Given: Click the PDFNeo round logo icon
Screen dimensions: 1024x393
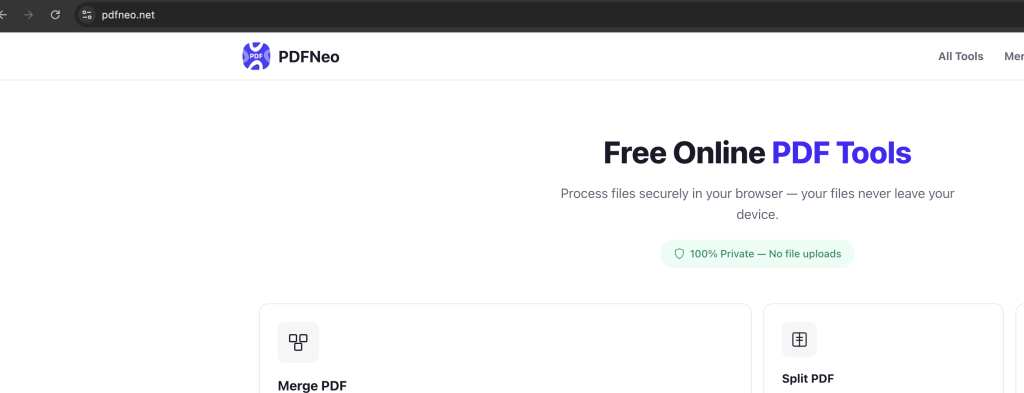Looking at the screenshot, I should click(x=256, y=56).
